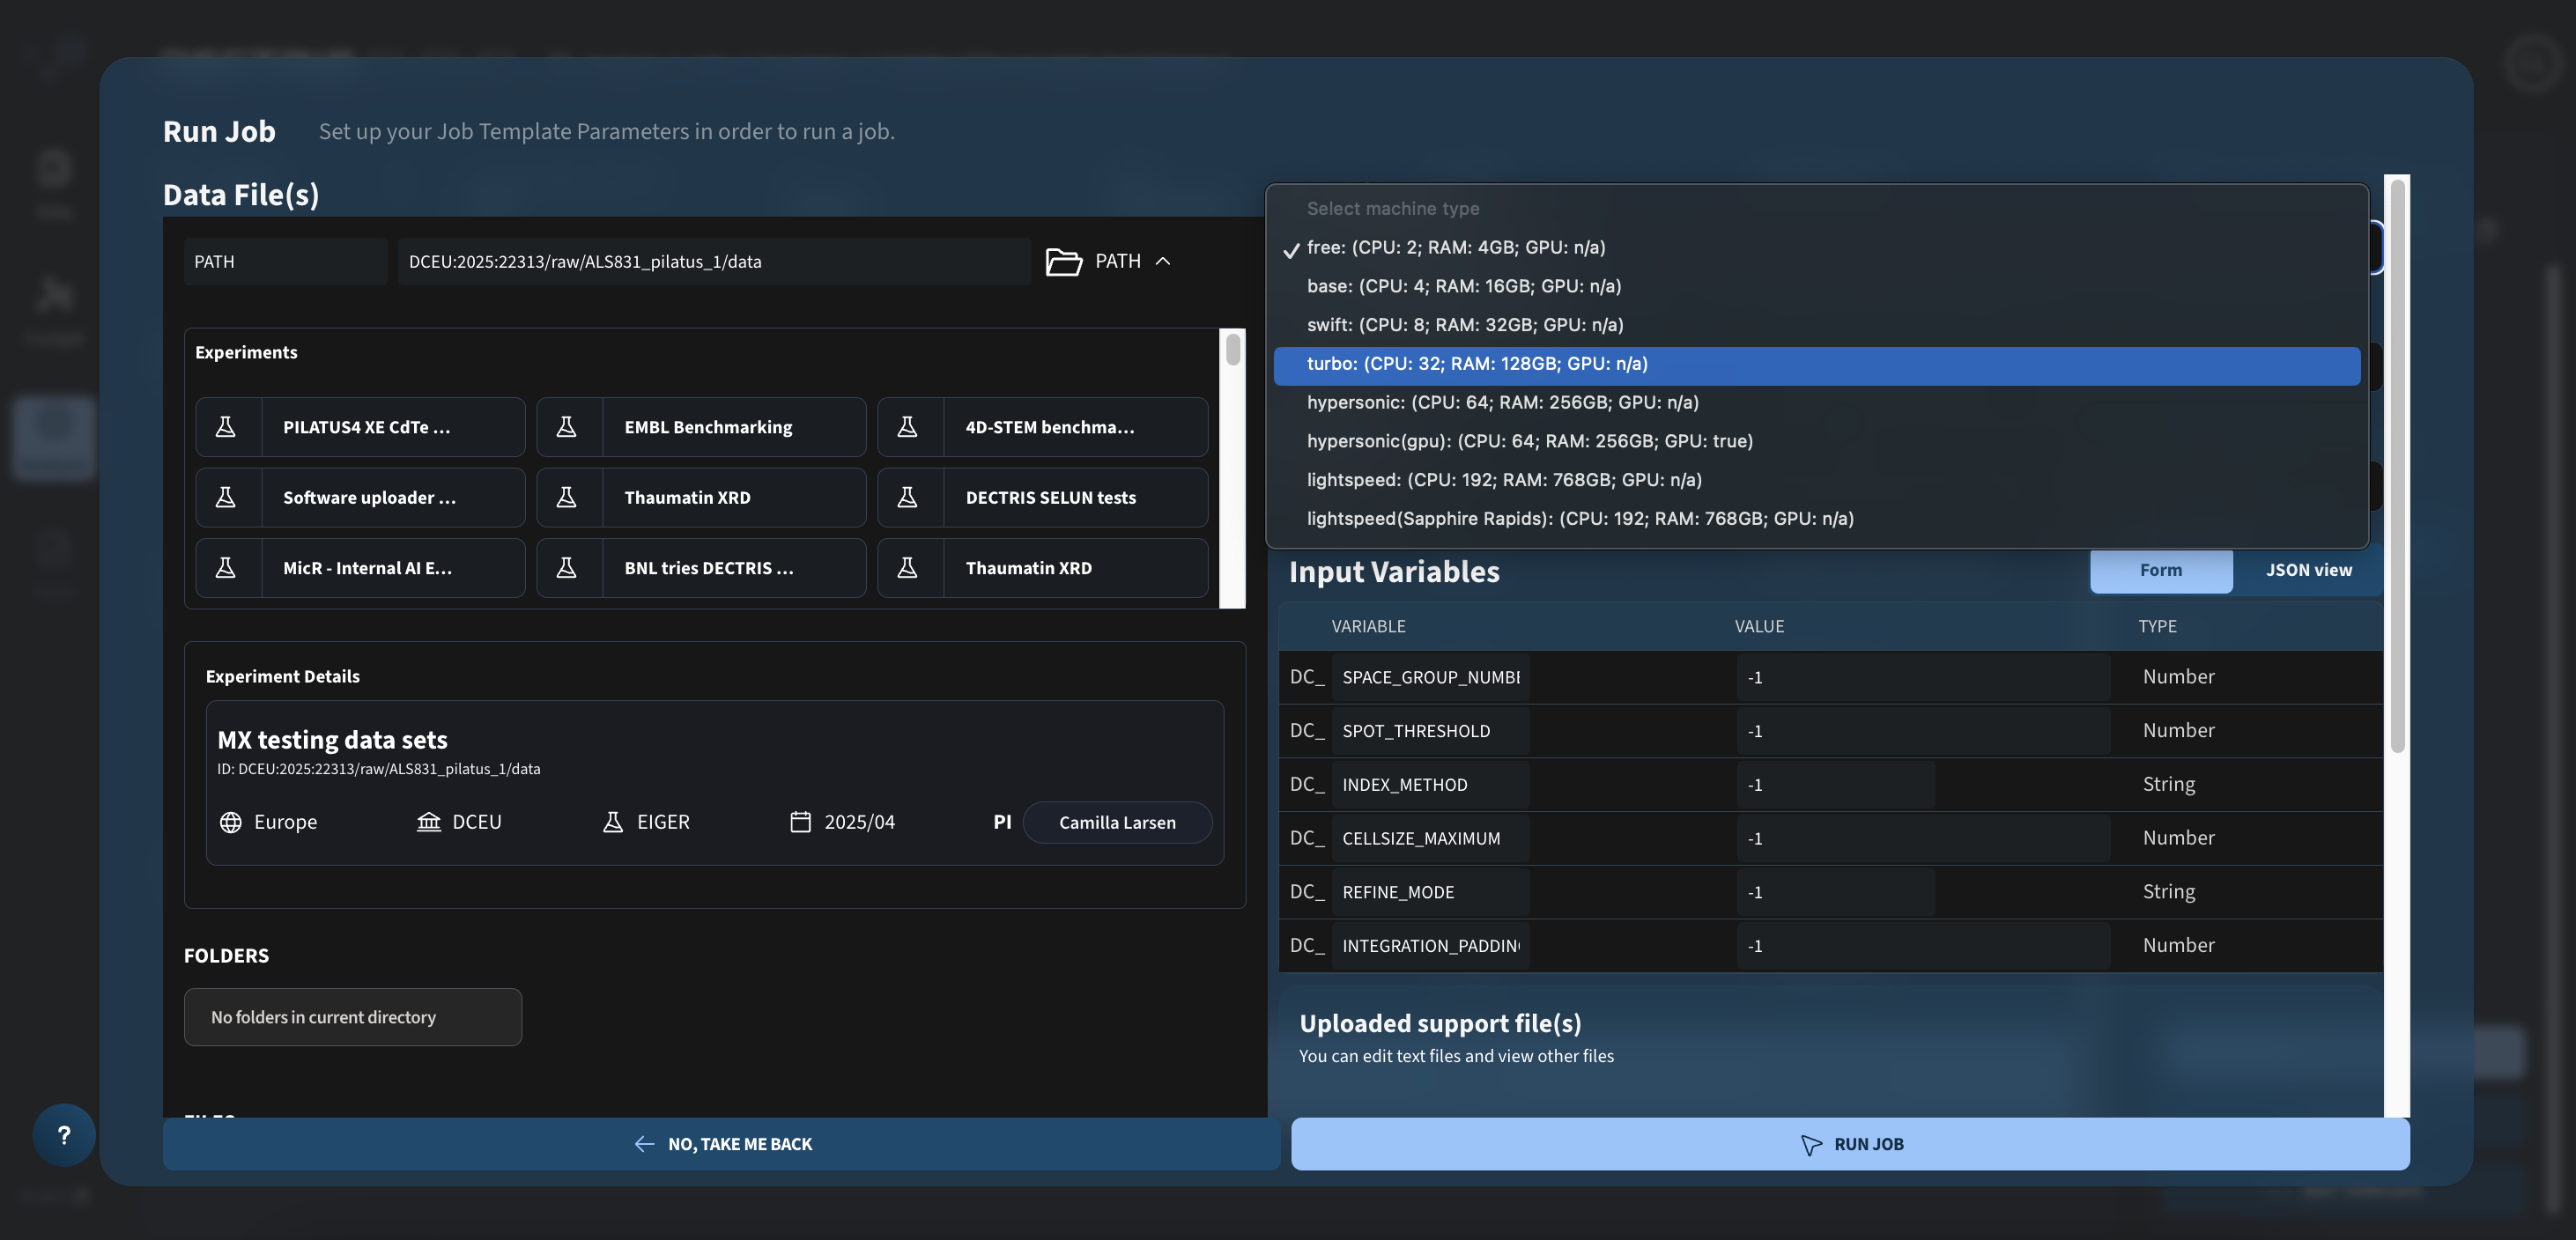Click 'No folders in current directory' box
2576x1240 pixels.
coord(353,1017)
